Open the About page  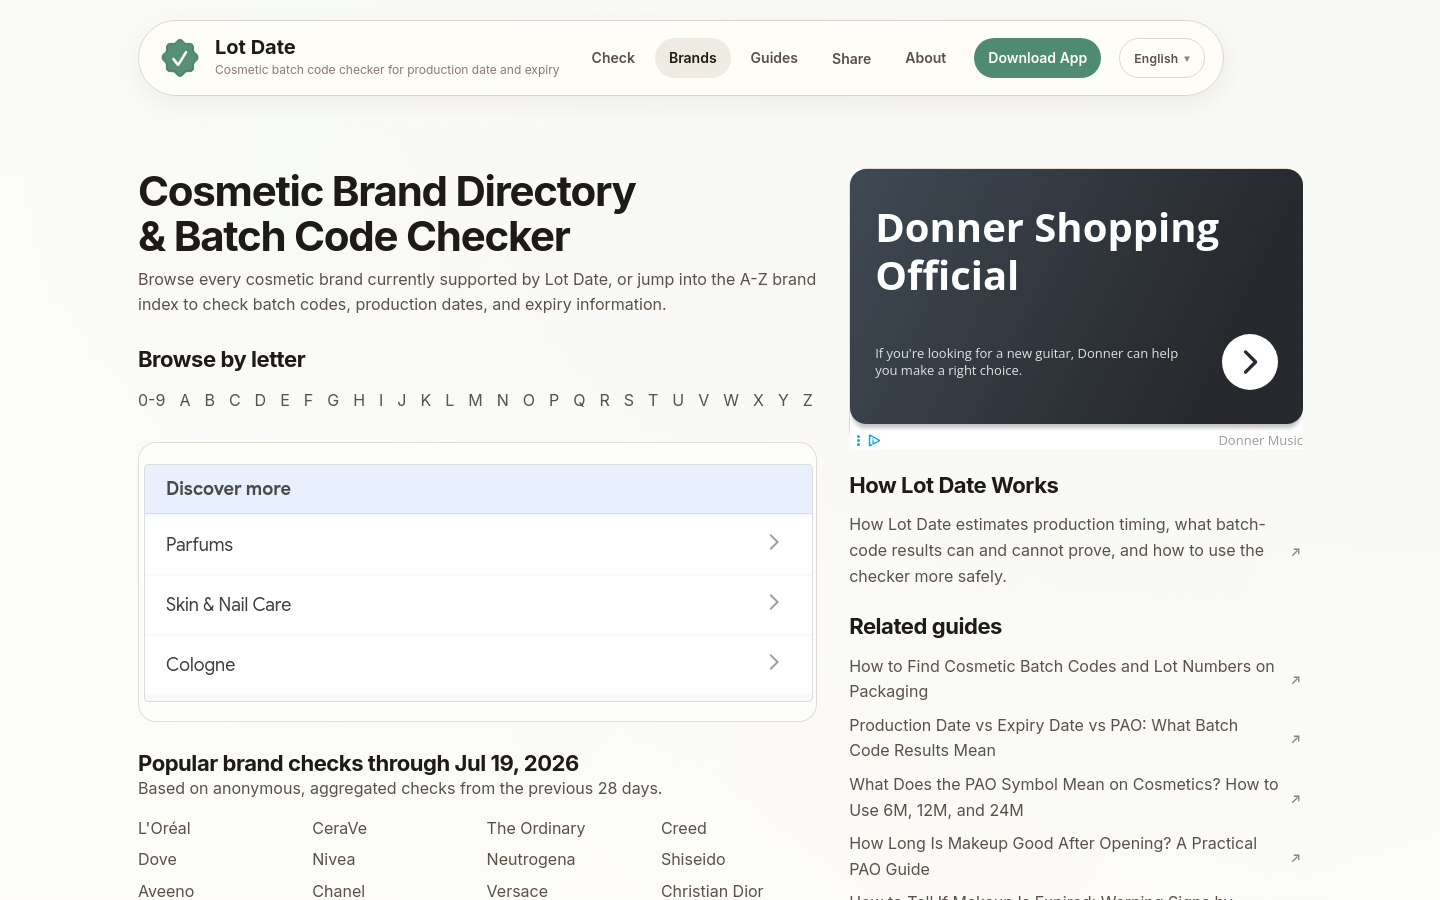point(926,58)
